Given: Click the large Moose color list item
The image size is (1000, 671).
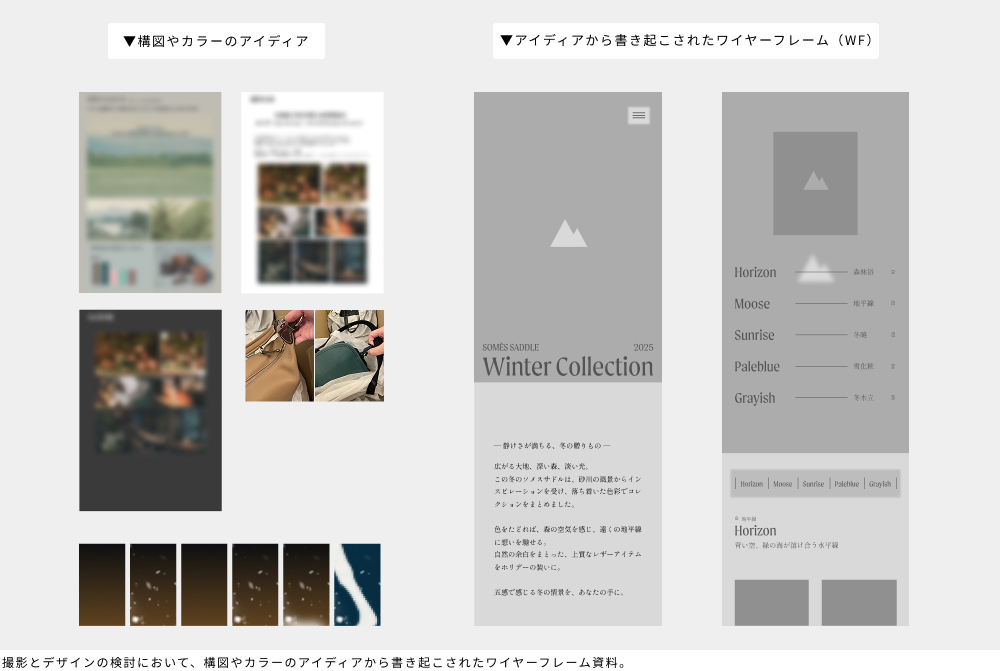Looking at the screenshot, I should [752, 304].
